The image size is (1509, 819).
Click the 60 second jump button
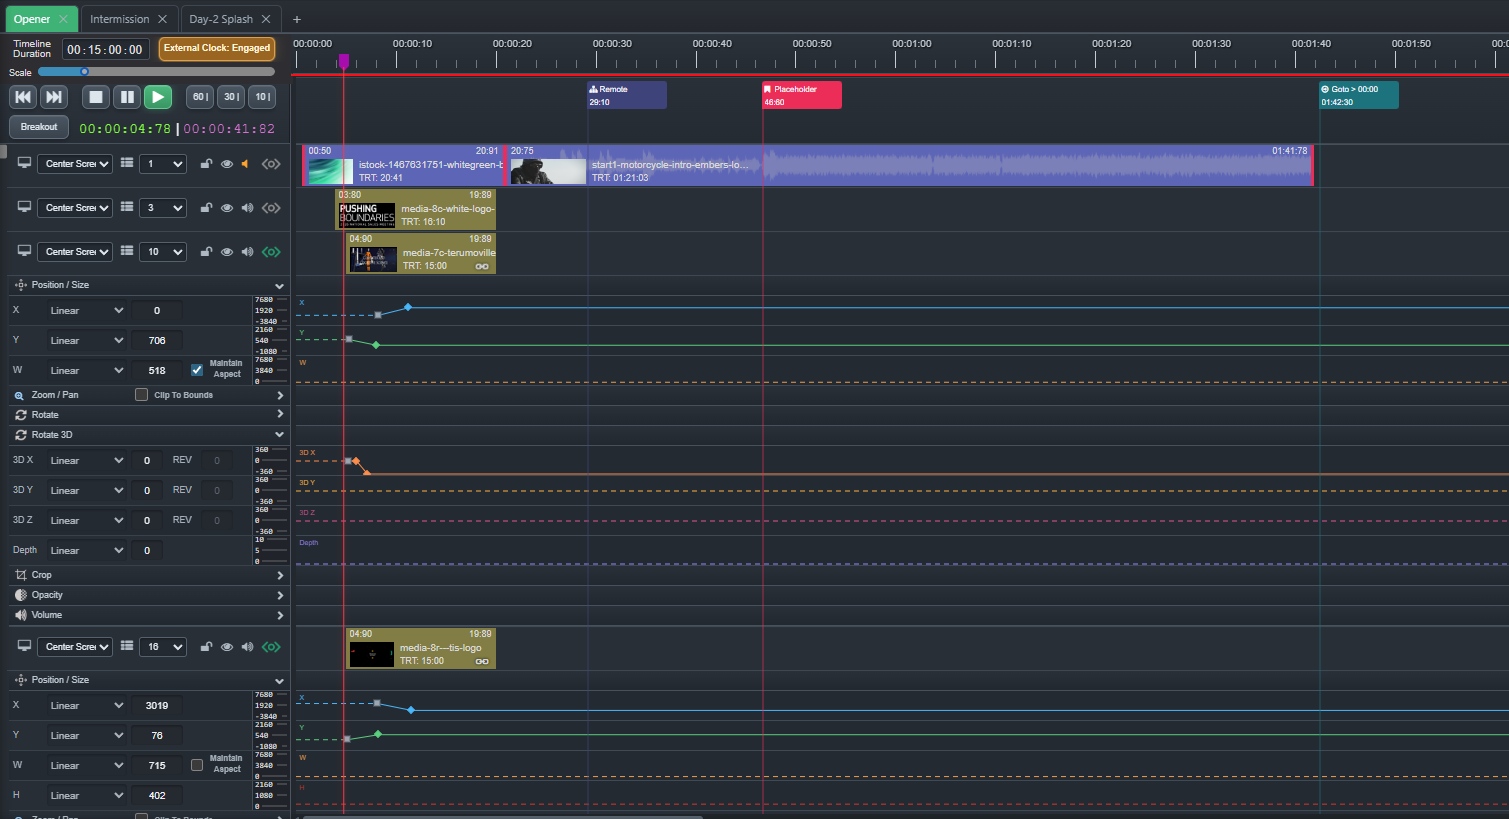200,97
